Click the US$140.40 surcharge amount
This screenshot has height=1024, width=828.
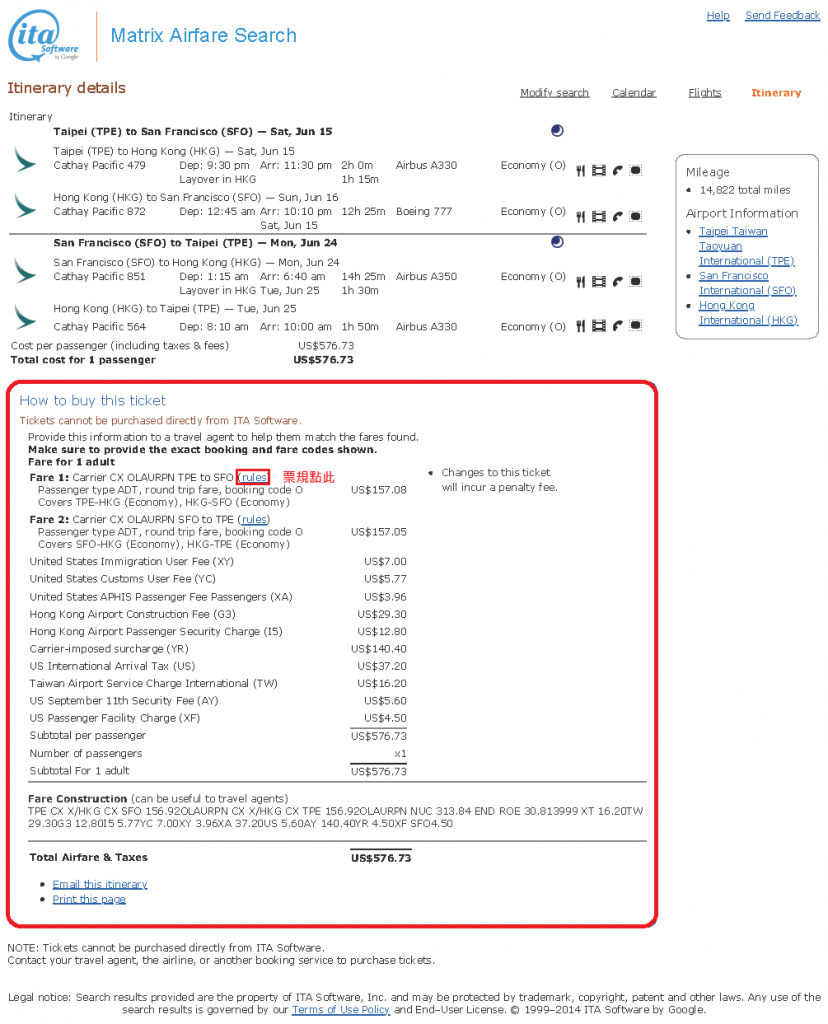coord(379,648)
